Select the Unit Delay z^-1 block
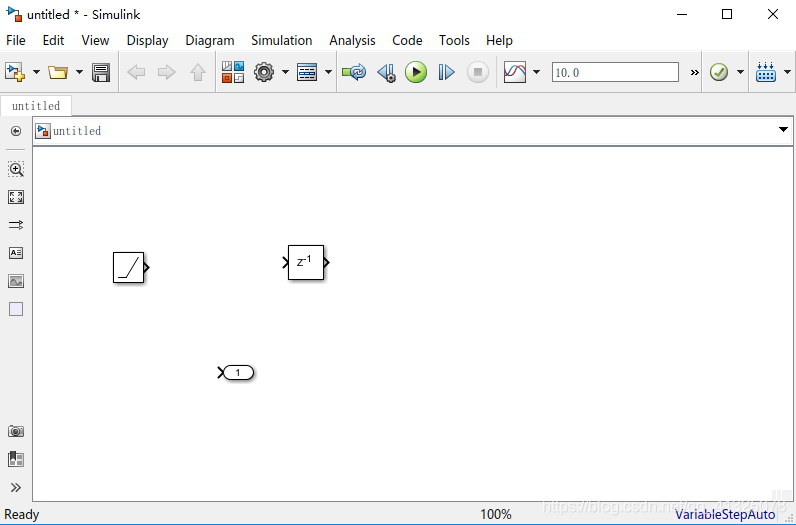Viewport: 796px width, 525px height. click(x=306, y=262)
